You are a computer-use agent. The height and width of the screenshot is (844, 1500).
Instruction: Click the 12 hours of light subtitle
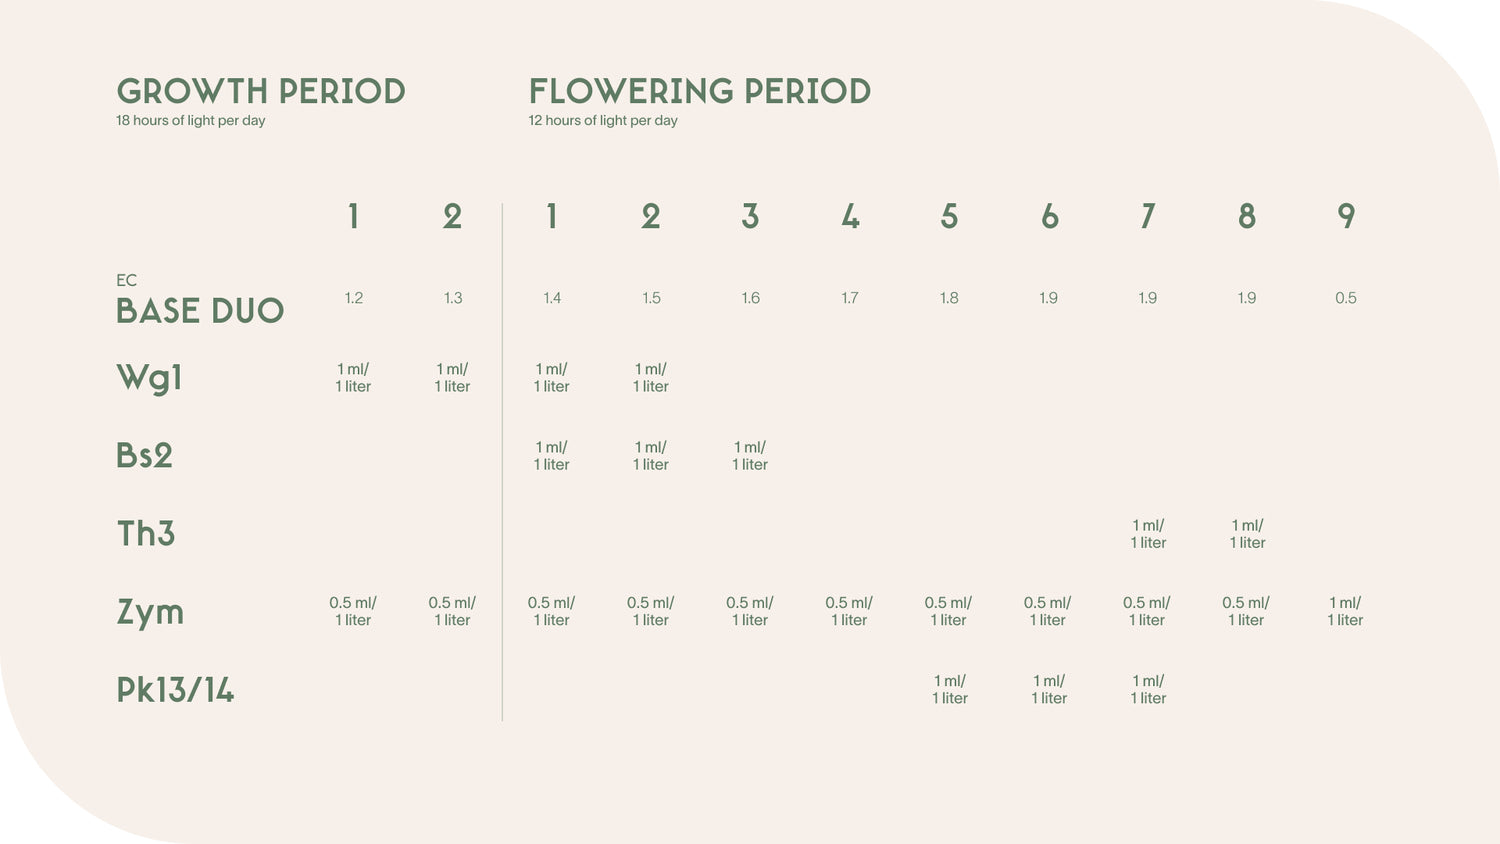point(603,121)
